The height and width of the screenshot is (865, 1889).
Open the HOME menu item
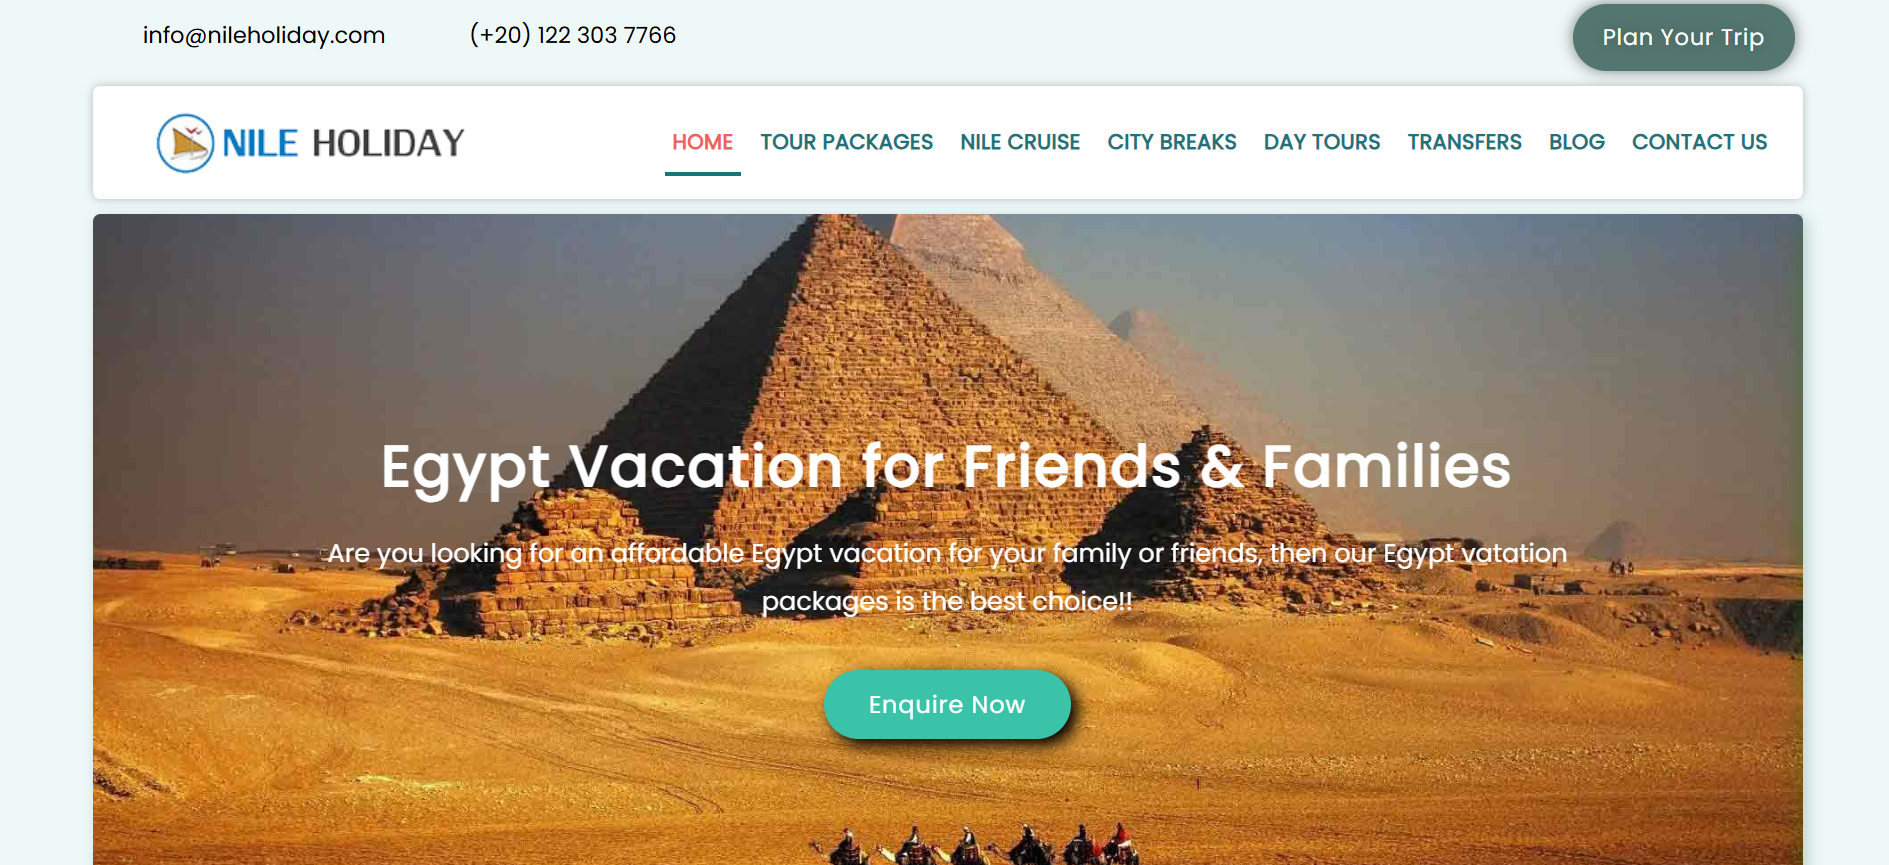[702, 142]
